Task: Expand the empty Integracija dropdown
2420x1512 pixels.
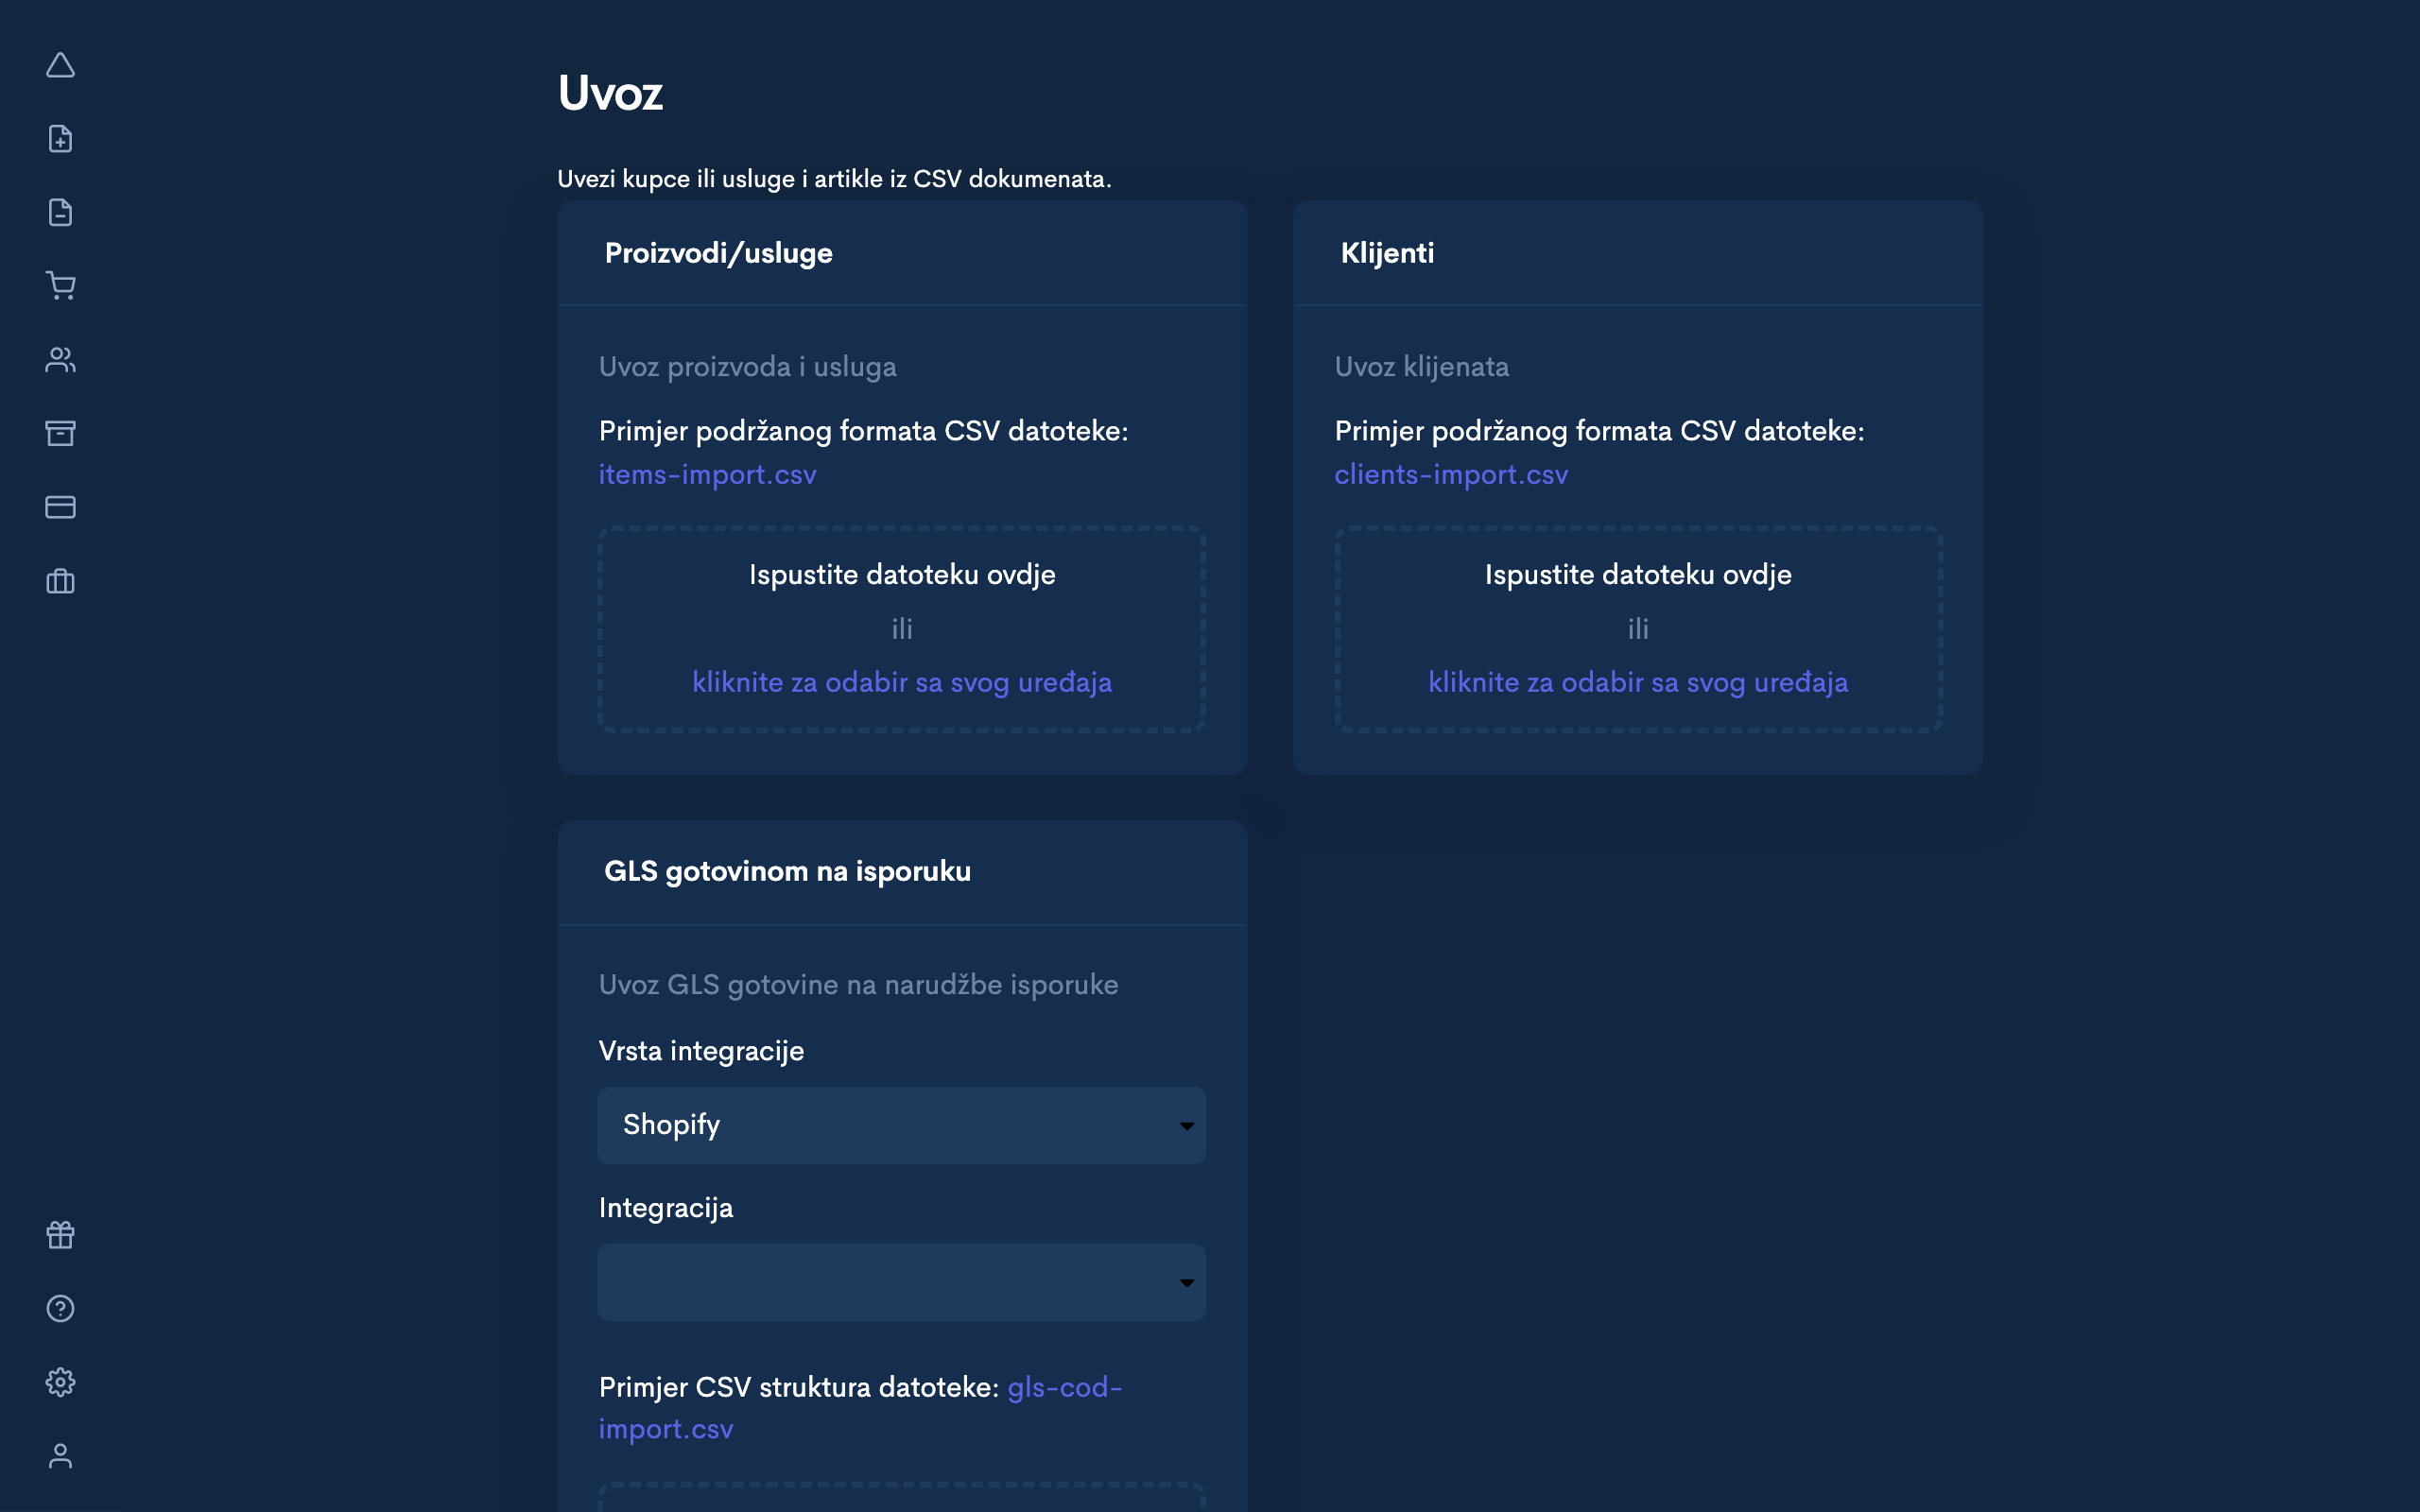Action: [901, 1282]
